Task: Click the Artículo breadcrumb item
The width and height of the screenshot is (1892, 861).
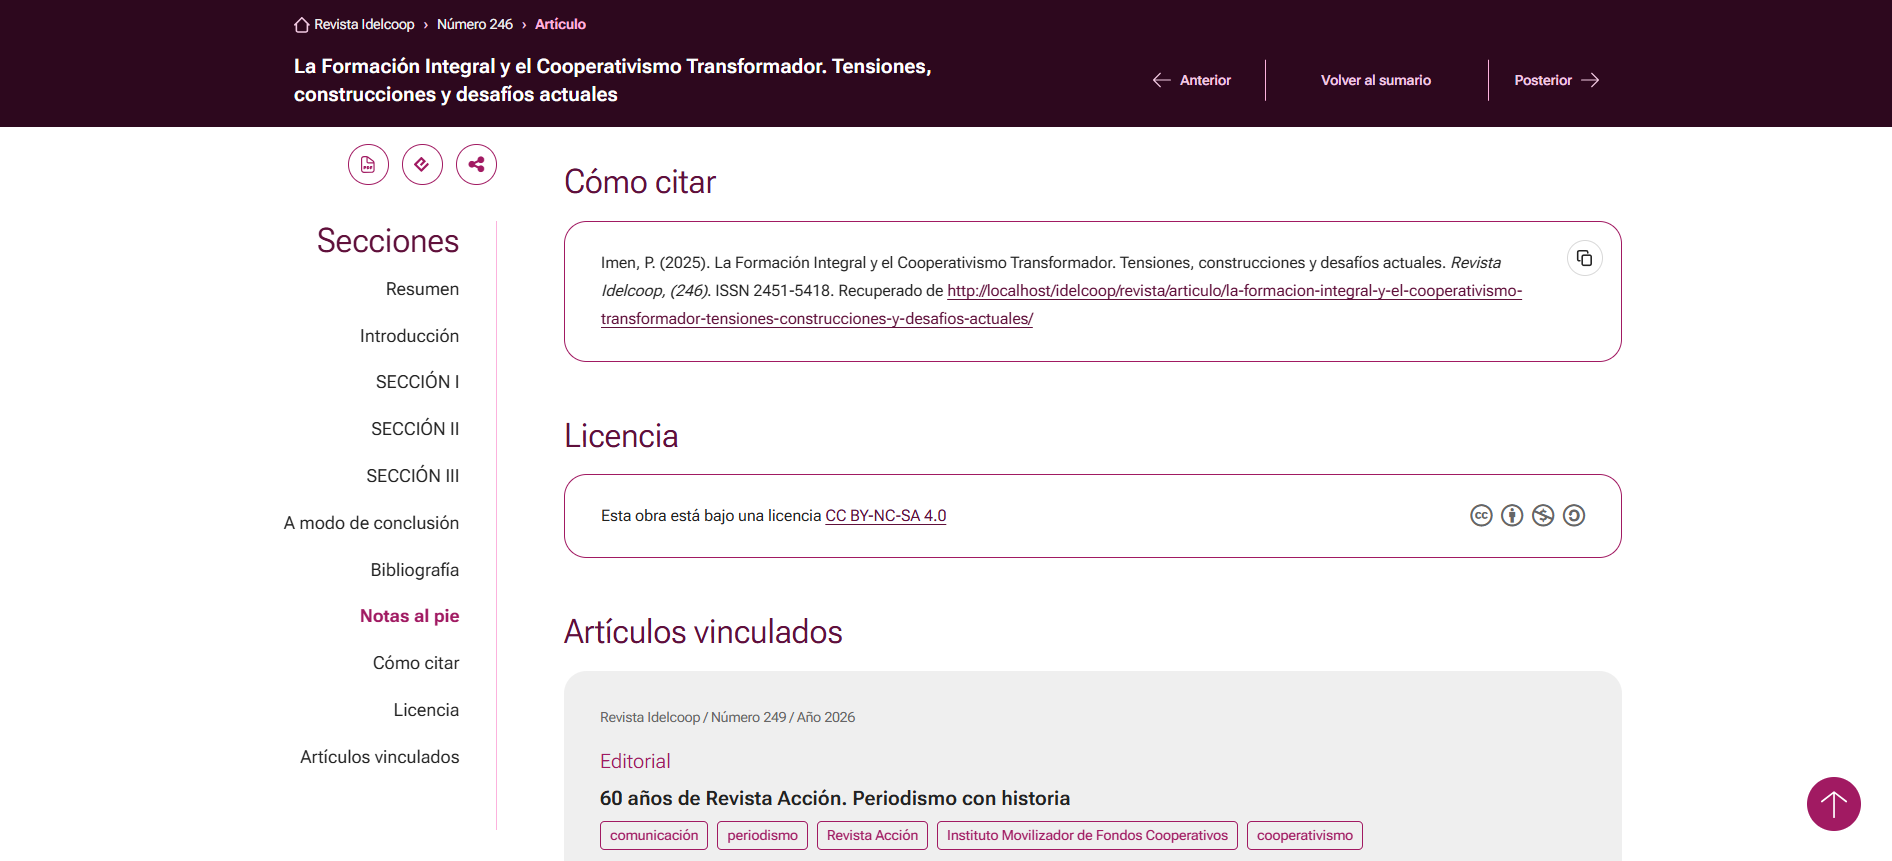Action: pyautogui.click(x=560, y=24)
